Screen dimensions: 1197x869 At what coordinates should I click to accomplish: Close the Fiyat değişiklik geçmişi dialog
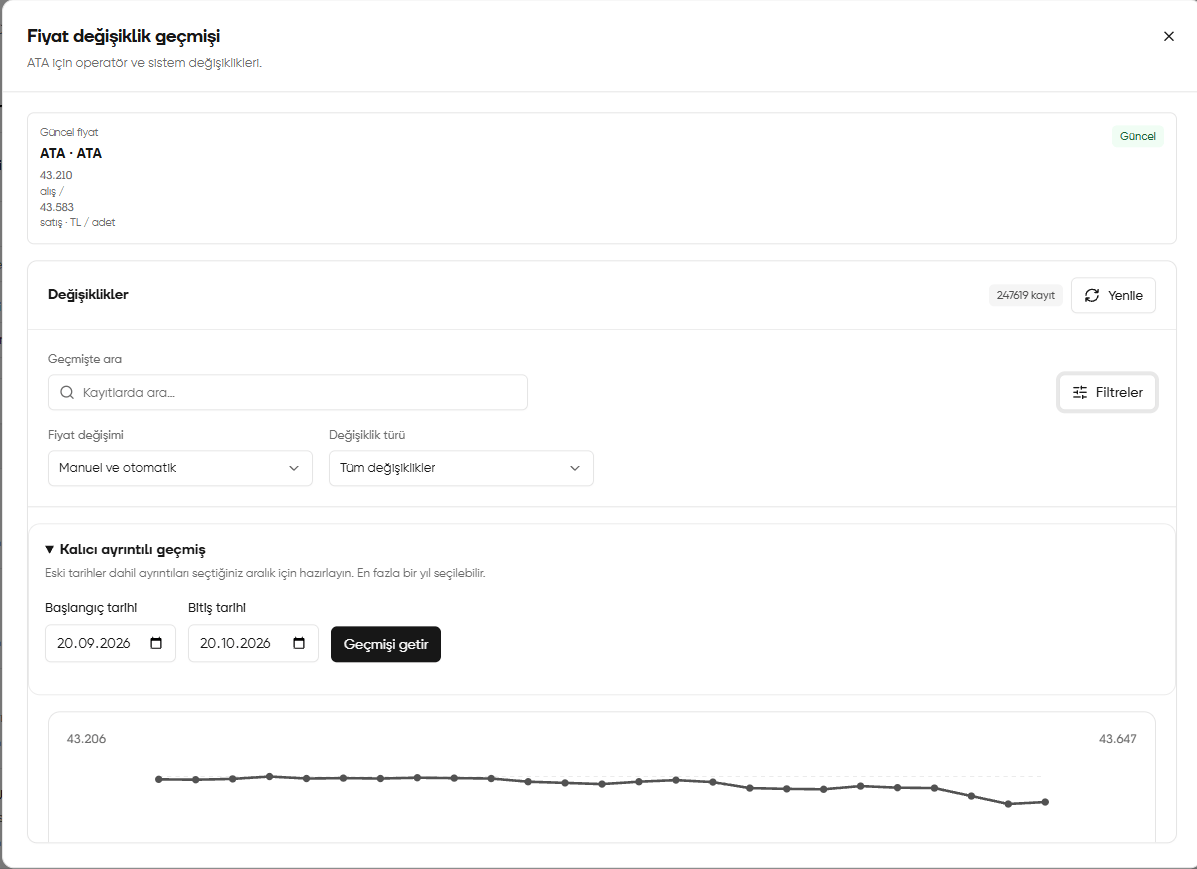click(1168, 36)
